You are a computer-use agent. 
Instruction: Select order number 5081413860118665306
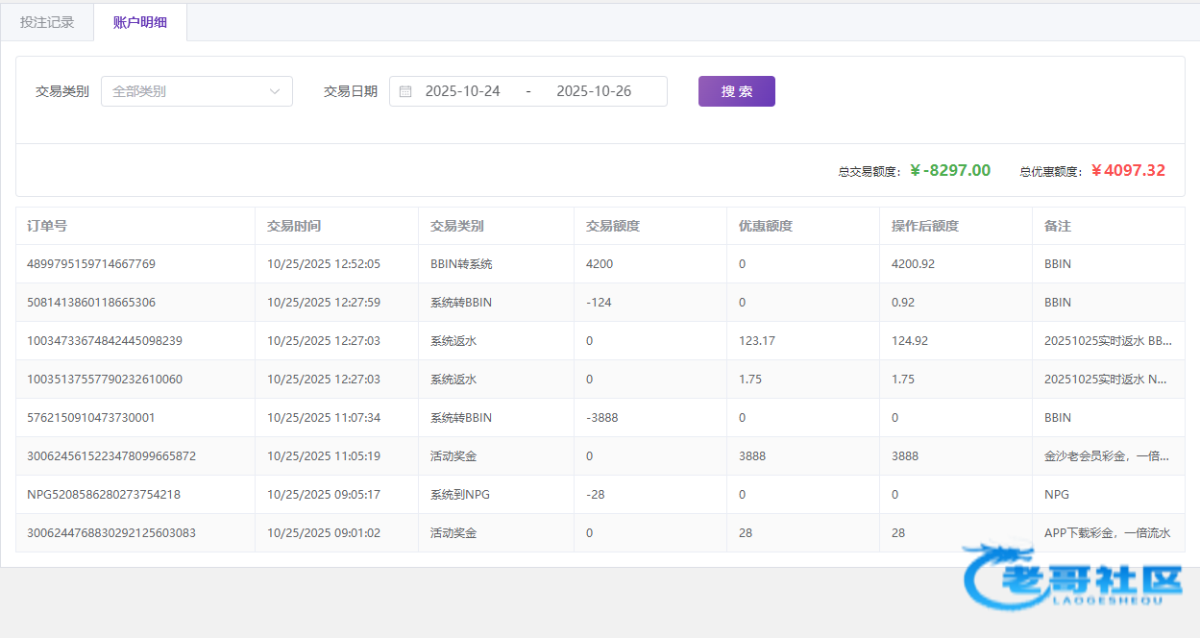(91, 302)
